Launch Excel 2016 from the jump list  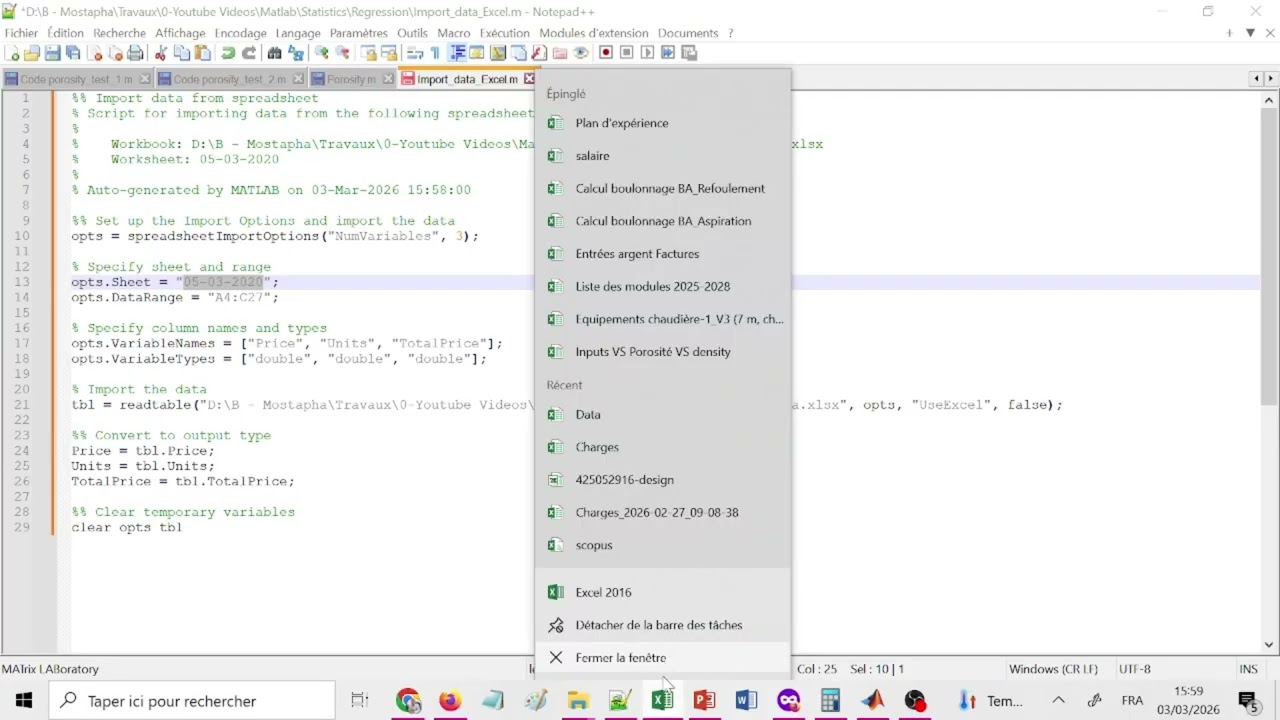click(x=663, y=592)
